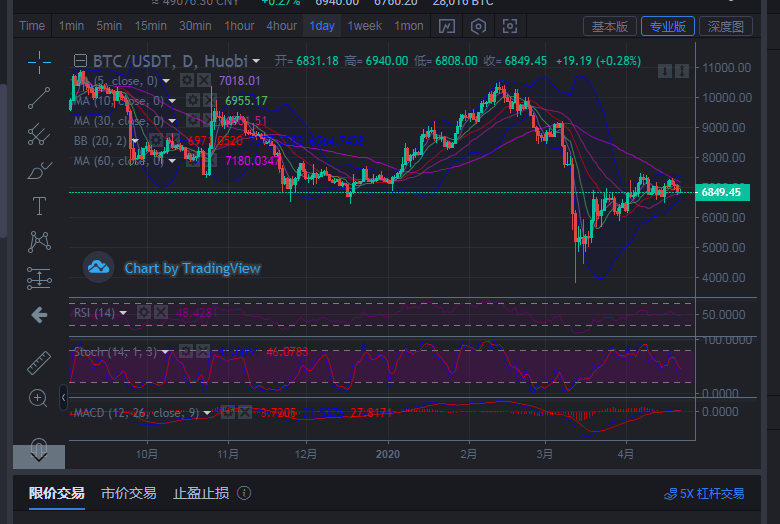The height and width of the screenshot is (524, 780).
Task: Expand MACD (12, 26, close, 9) dropdown arrow
Action: (x=207, y=413)
